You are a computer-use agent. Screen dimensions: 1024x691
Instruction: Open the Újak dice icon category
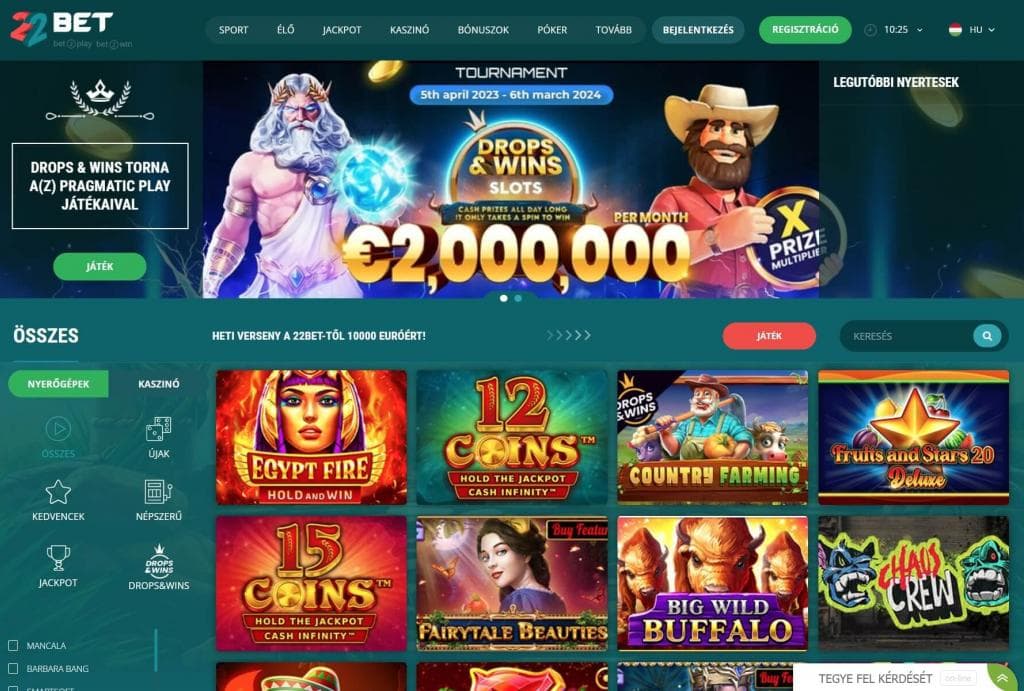point(159,429)
